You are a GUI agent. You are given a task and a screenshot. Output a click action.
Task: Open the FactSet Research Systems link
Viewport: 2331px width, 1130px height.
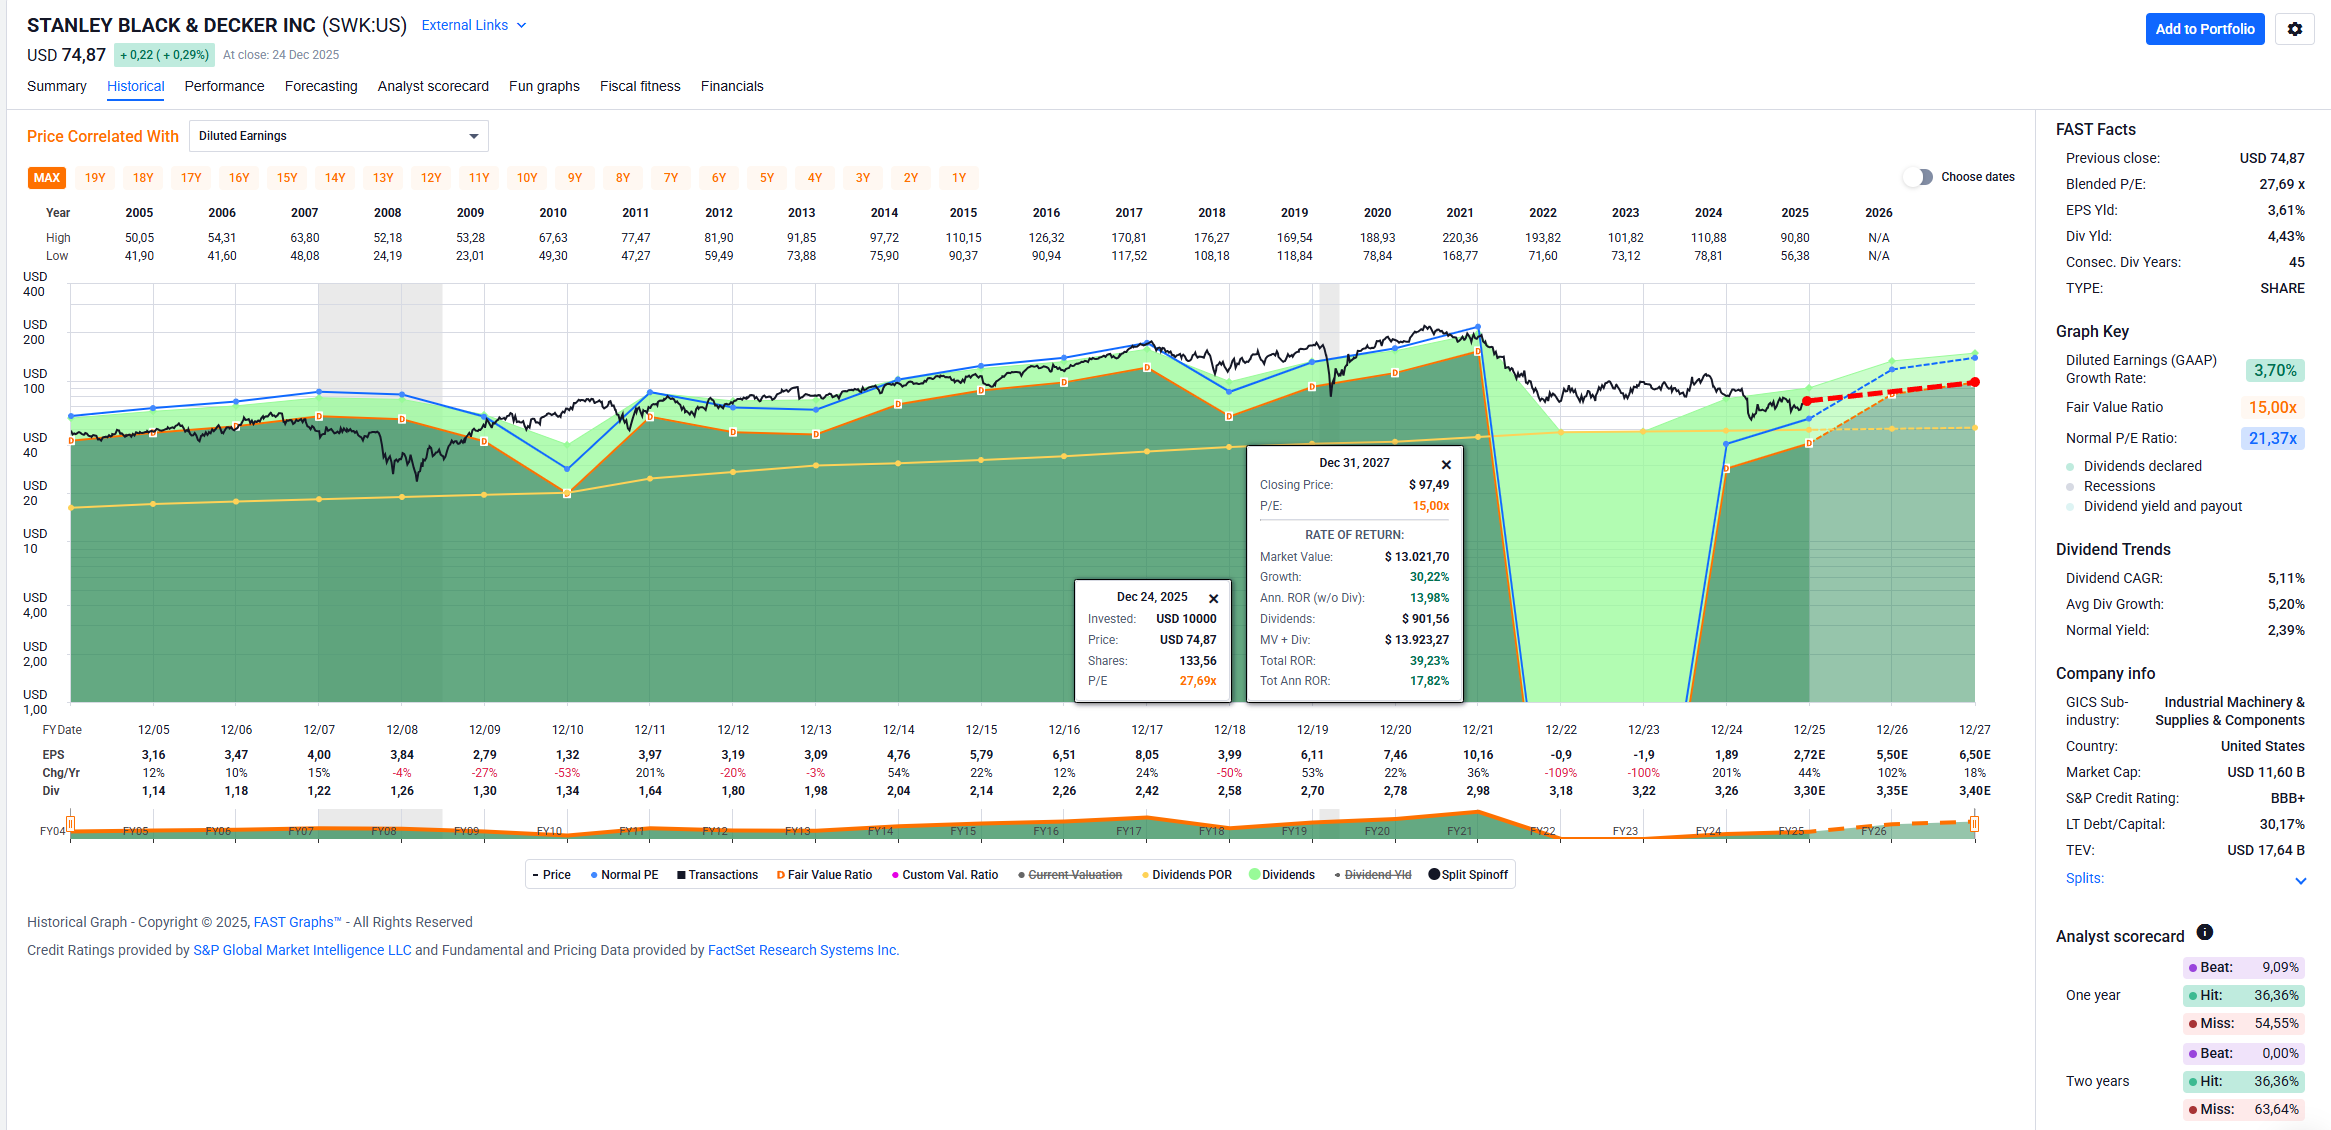point(803,950)
